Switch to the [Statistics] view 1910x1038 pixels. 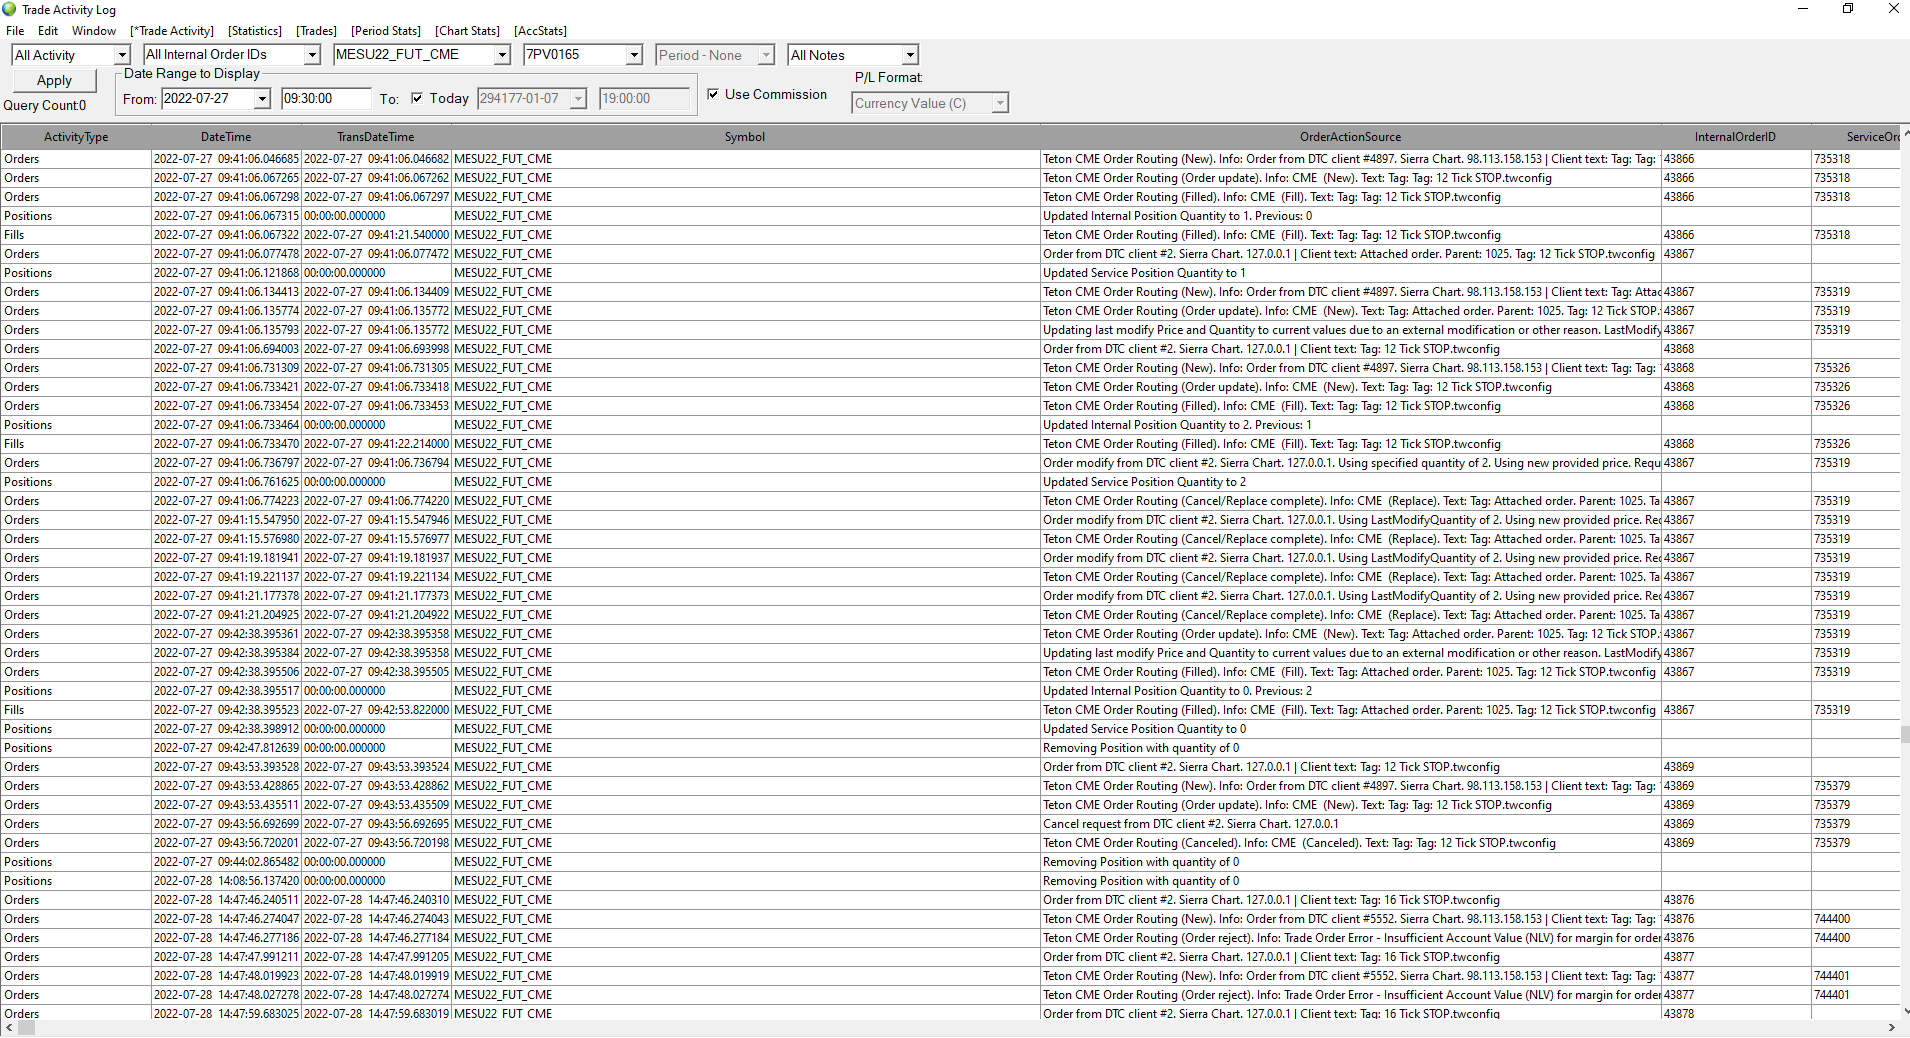point(255,31)
